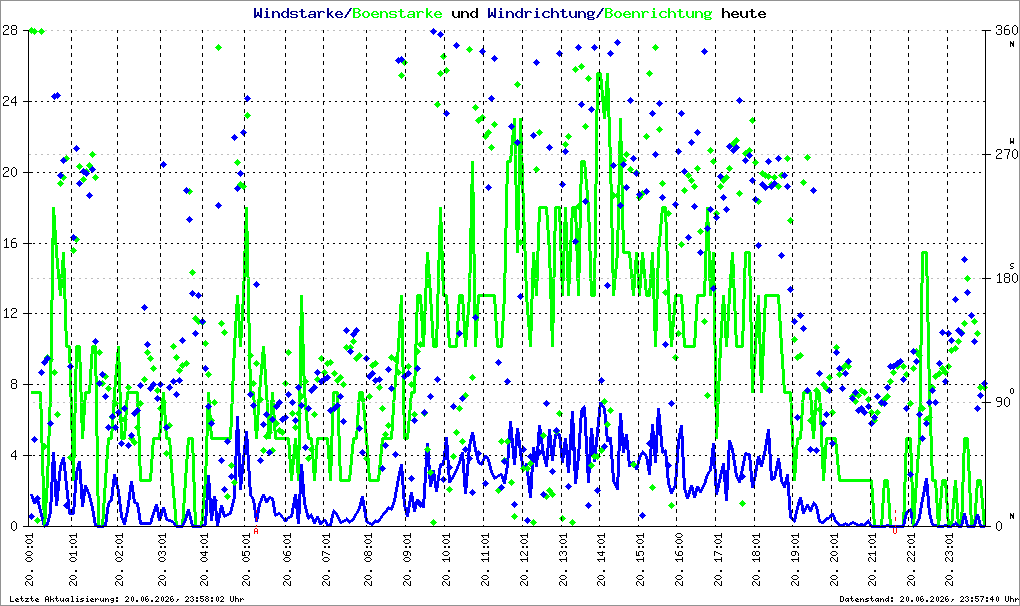This screenshot has width=1020, height=606.
Task: Click the '20. 22:01' time axis label
Action: click(911, 560)
